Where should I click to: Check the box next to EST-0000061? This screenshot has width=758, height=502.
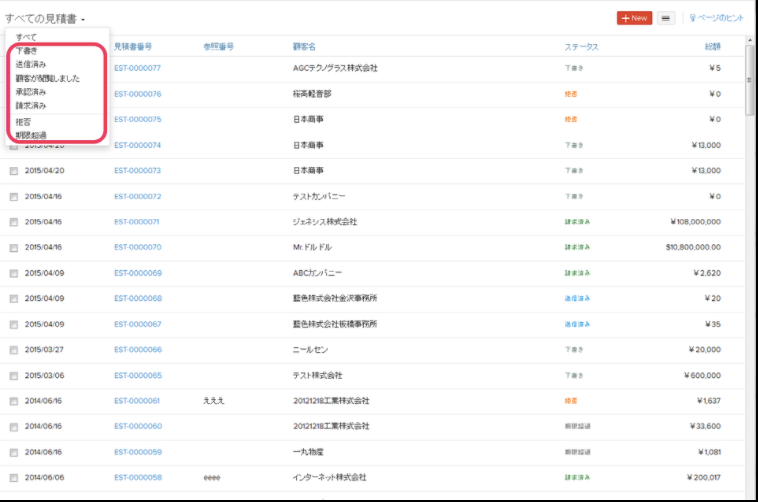click(14, 401)
